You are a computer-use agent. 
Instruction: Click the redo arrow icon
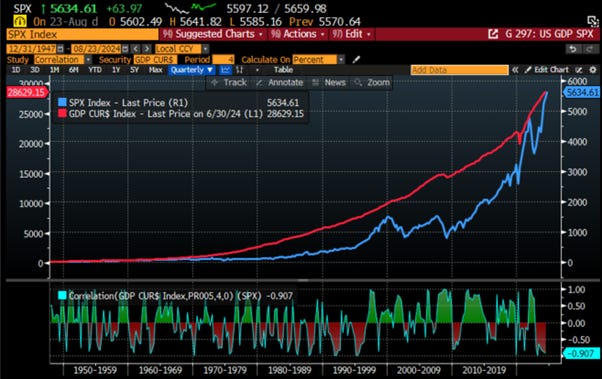[x=589, y=49]
